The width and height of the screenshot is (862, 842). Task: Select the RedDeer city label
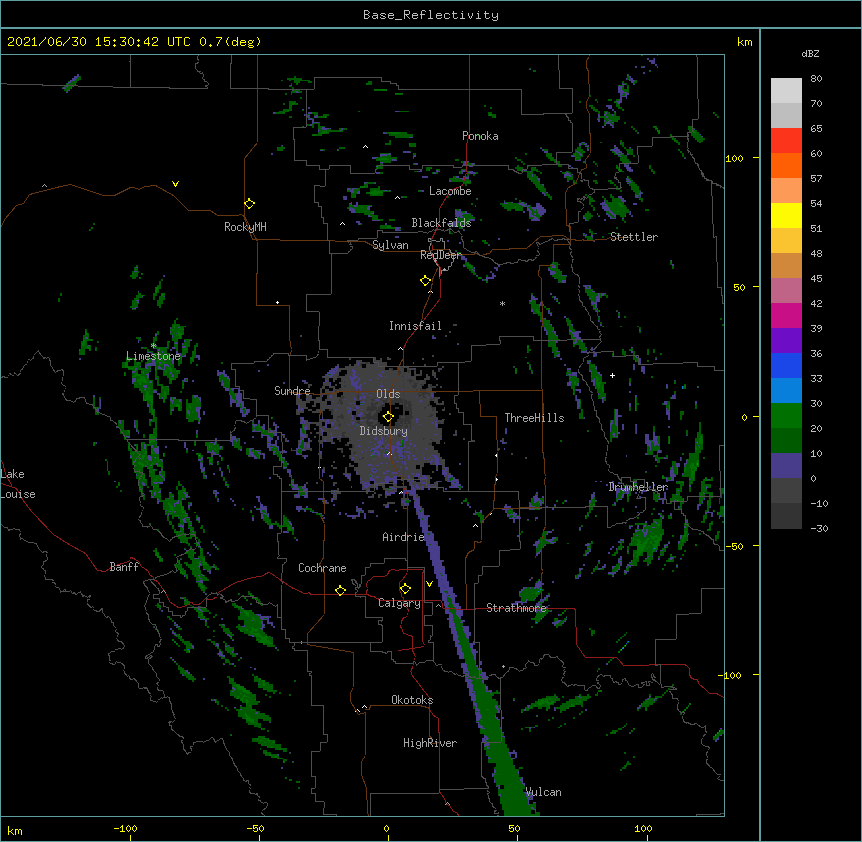440,255
